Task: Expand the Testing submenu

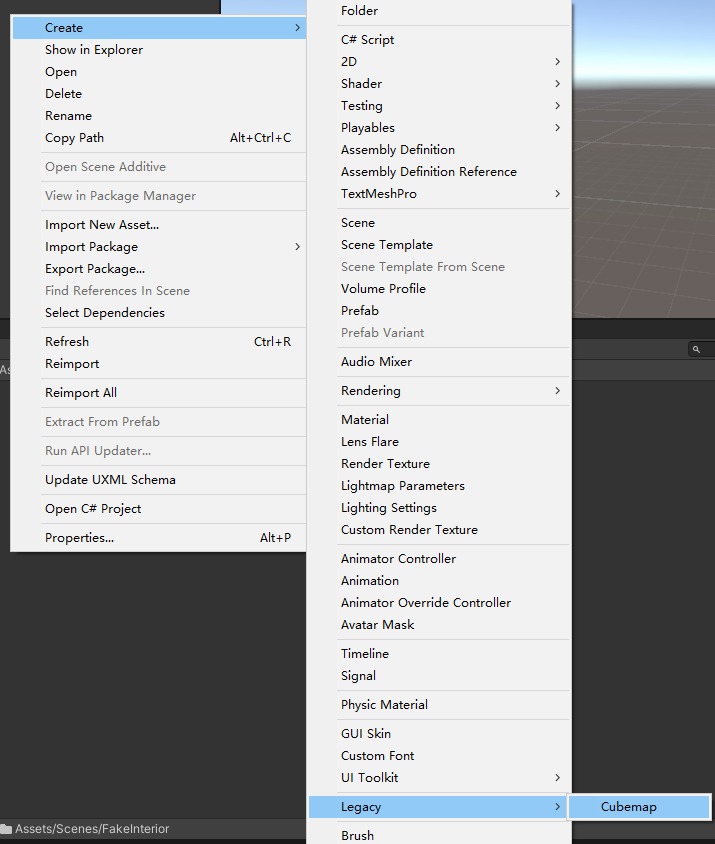Action: click(439, 106)
